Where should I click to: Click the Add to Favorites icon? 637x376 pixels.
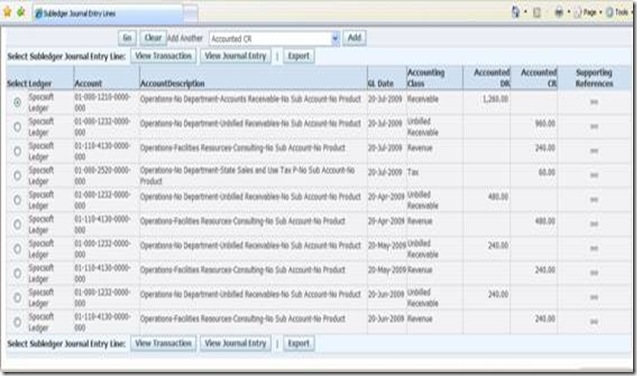point(21,12)
